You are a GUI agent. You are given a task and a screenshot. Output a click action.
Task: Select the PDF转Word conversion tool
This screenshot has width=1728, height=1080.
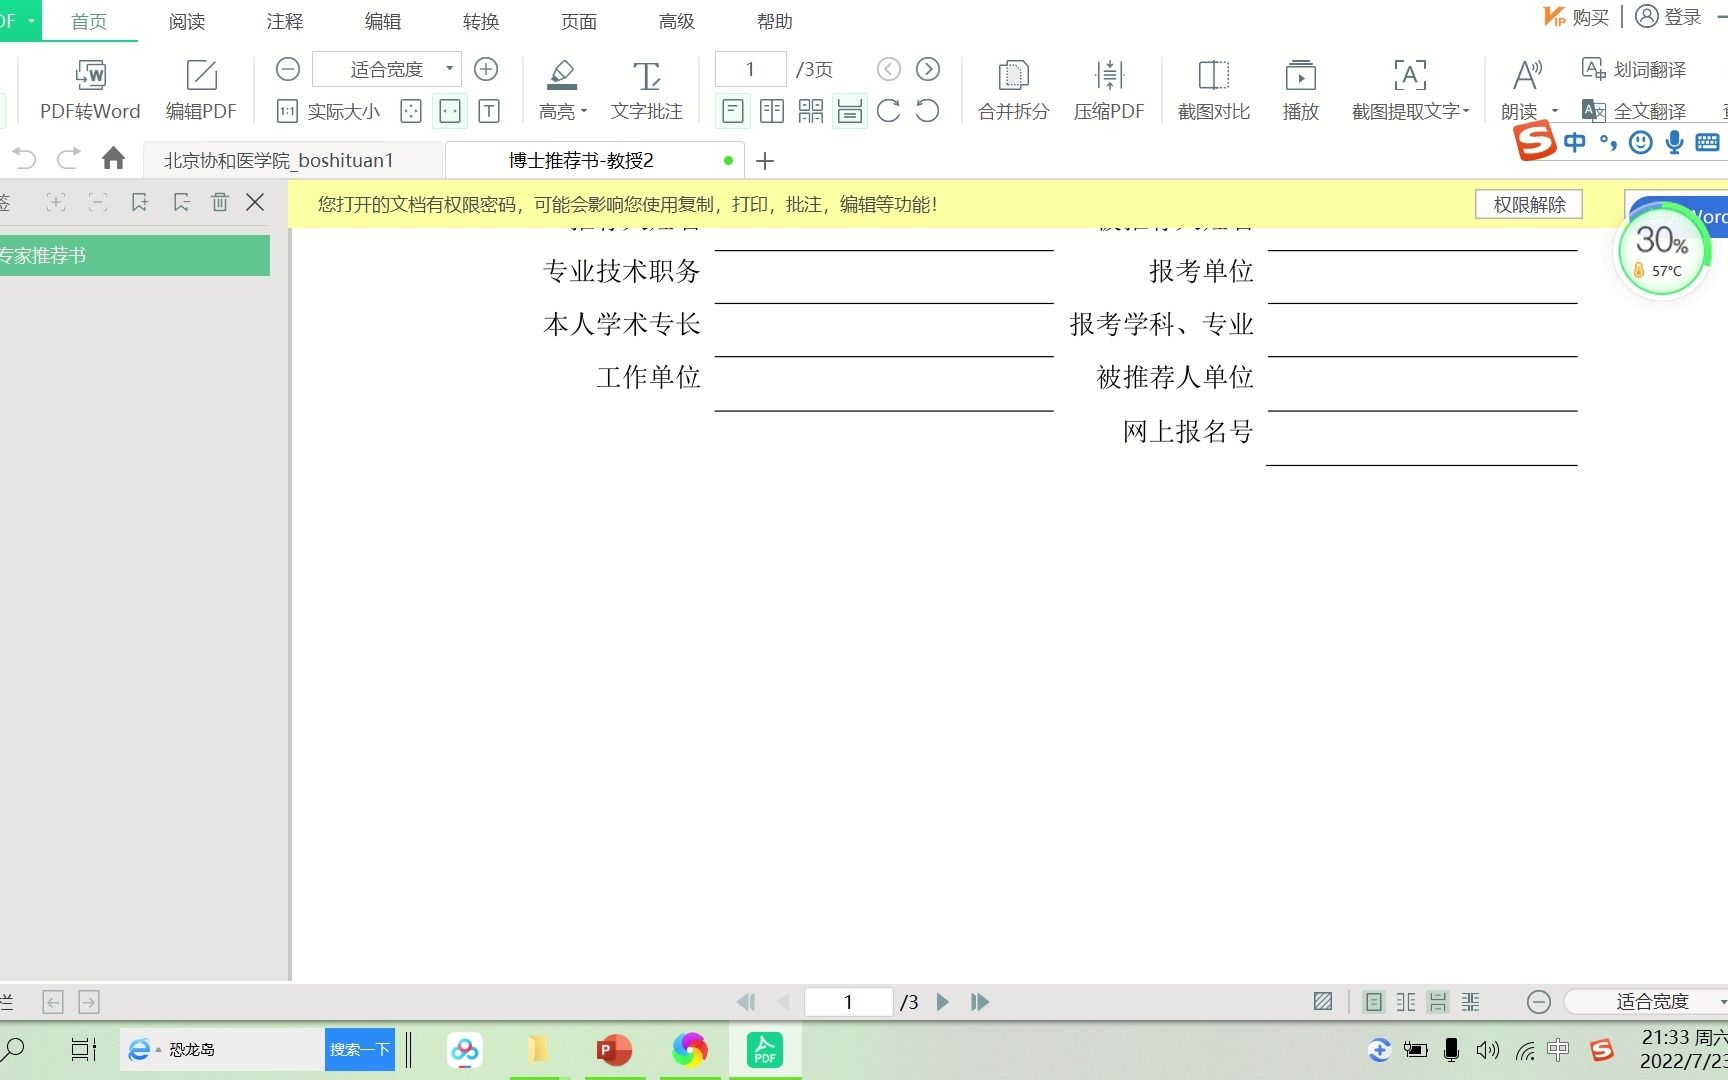89,90
